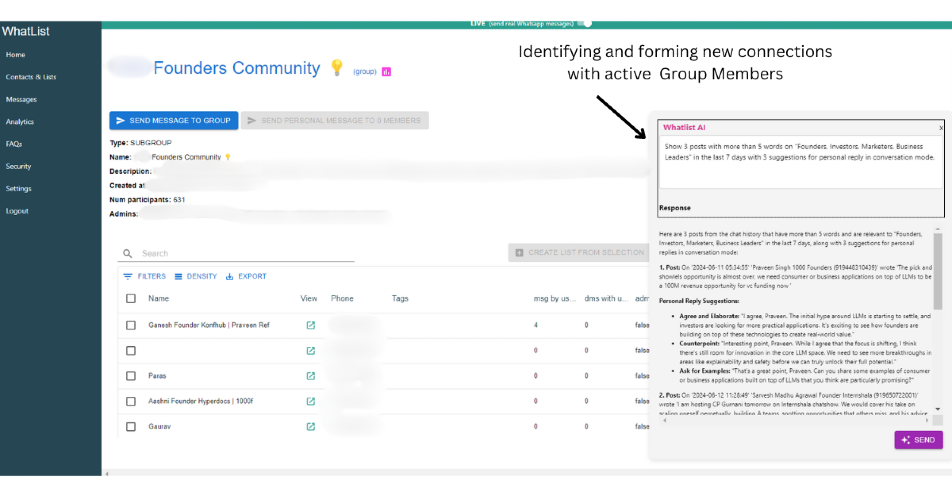Check the Paras row checkbox
Image resolution: width=952 pixels, height=500 pixels.
tap(131, 376)
